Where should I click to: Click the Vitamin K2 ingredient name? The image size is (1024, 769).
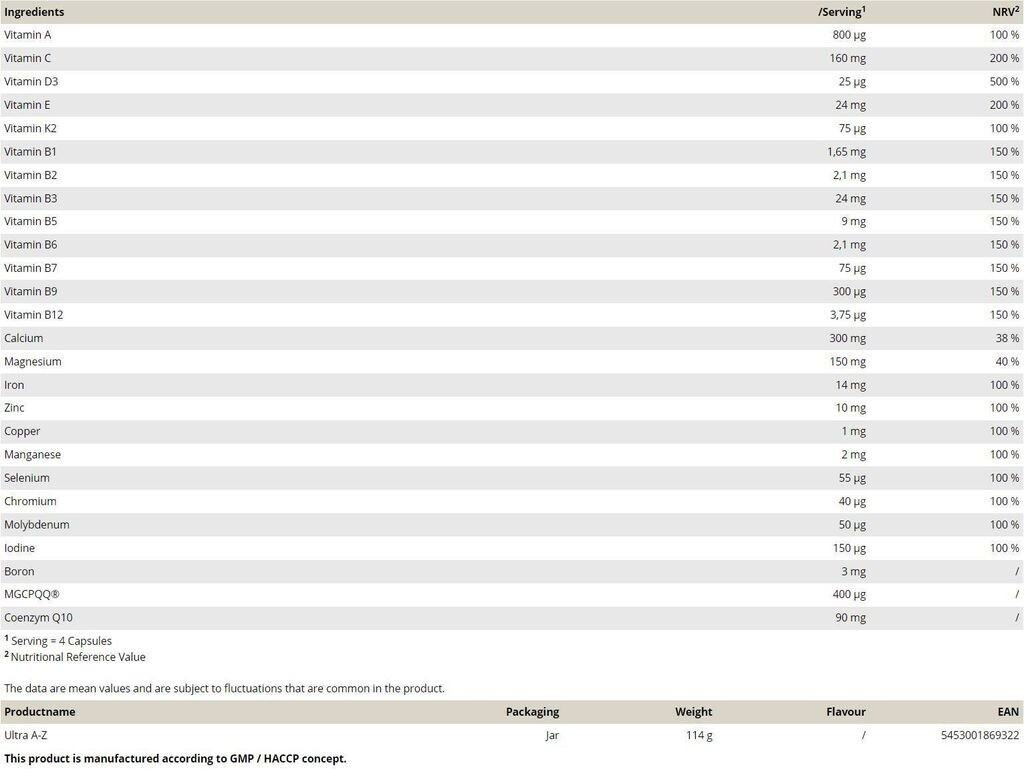tap(30, 128)
